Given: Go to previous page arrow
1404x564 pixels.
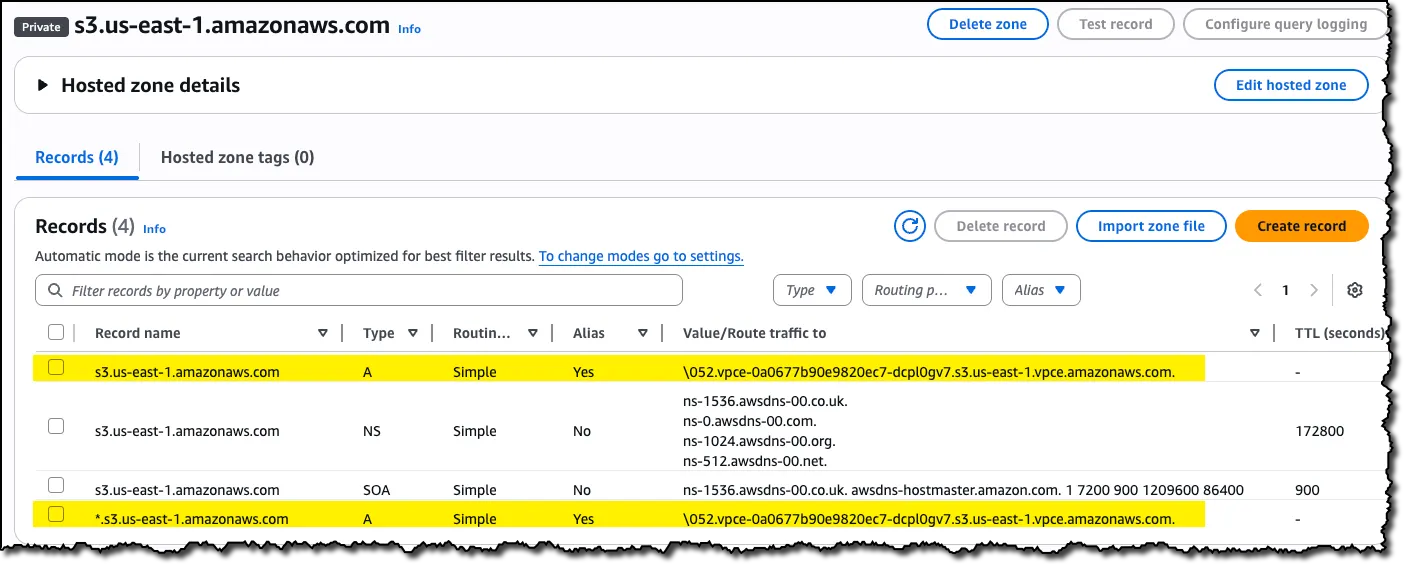Looking at the screenshot, I should click(1258, 290).
